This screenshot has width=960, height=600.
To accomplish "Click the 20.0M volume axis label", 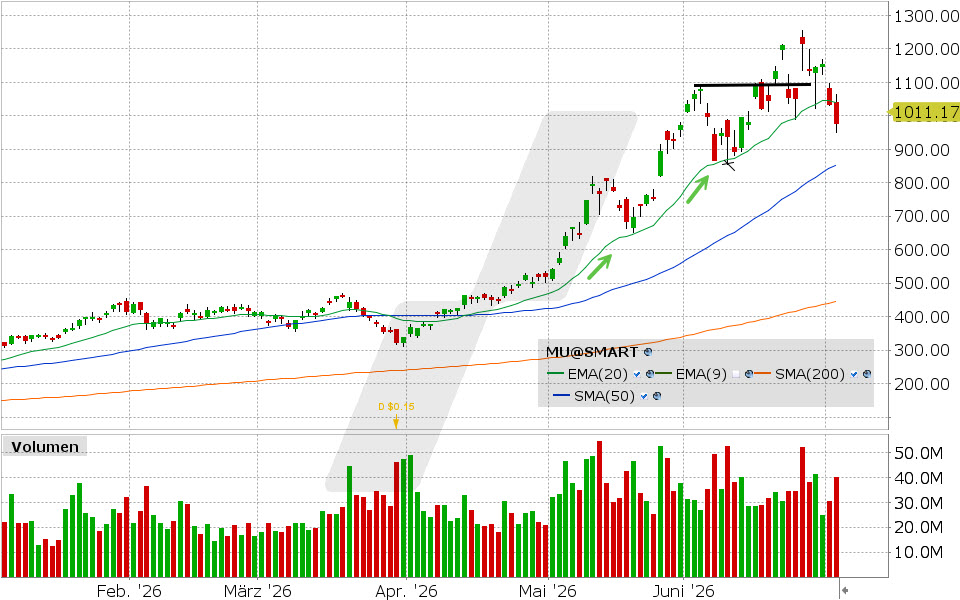I will (x=918, y=528).
